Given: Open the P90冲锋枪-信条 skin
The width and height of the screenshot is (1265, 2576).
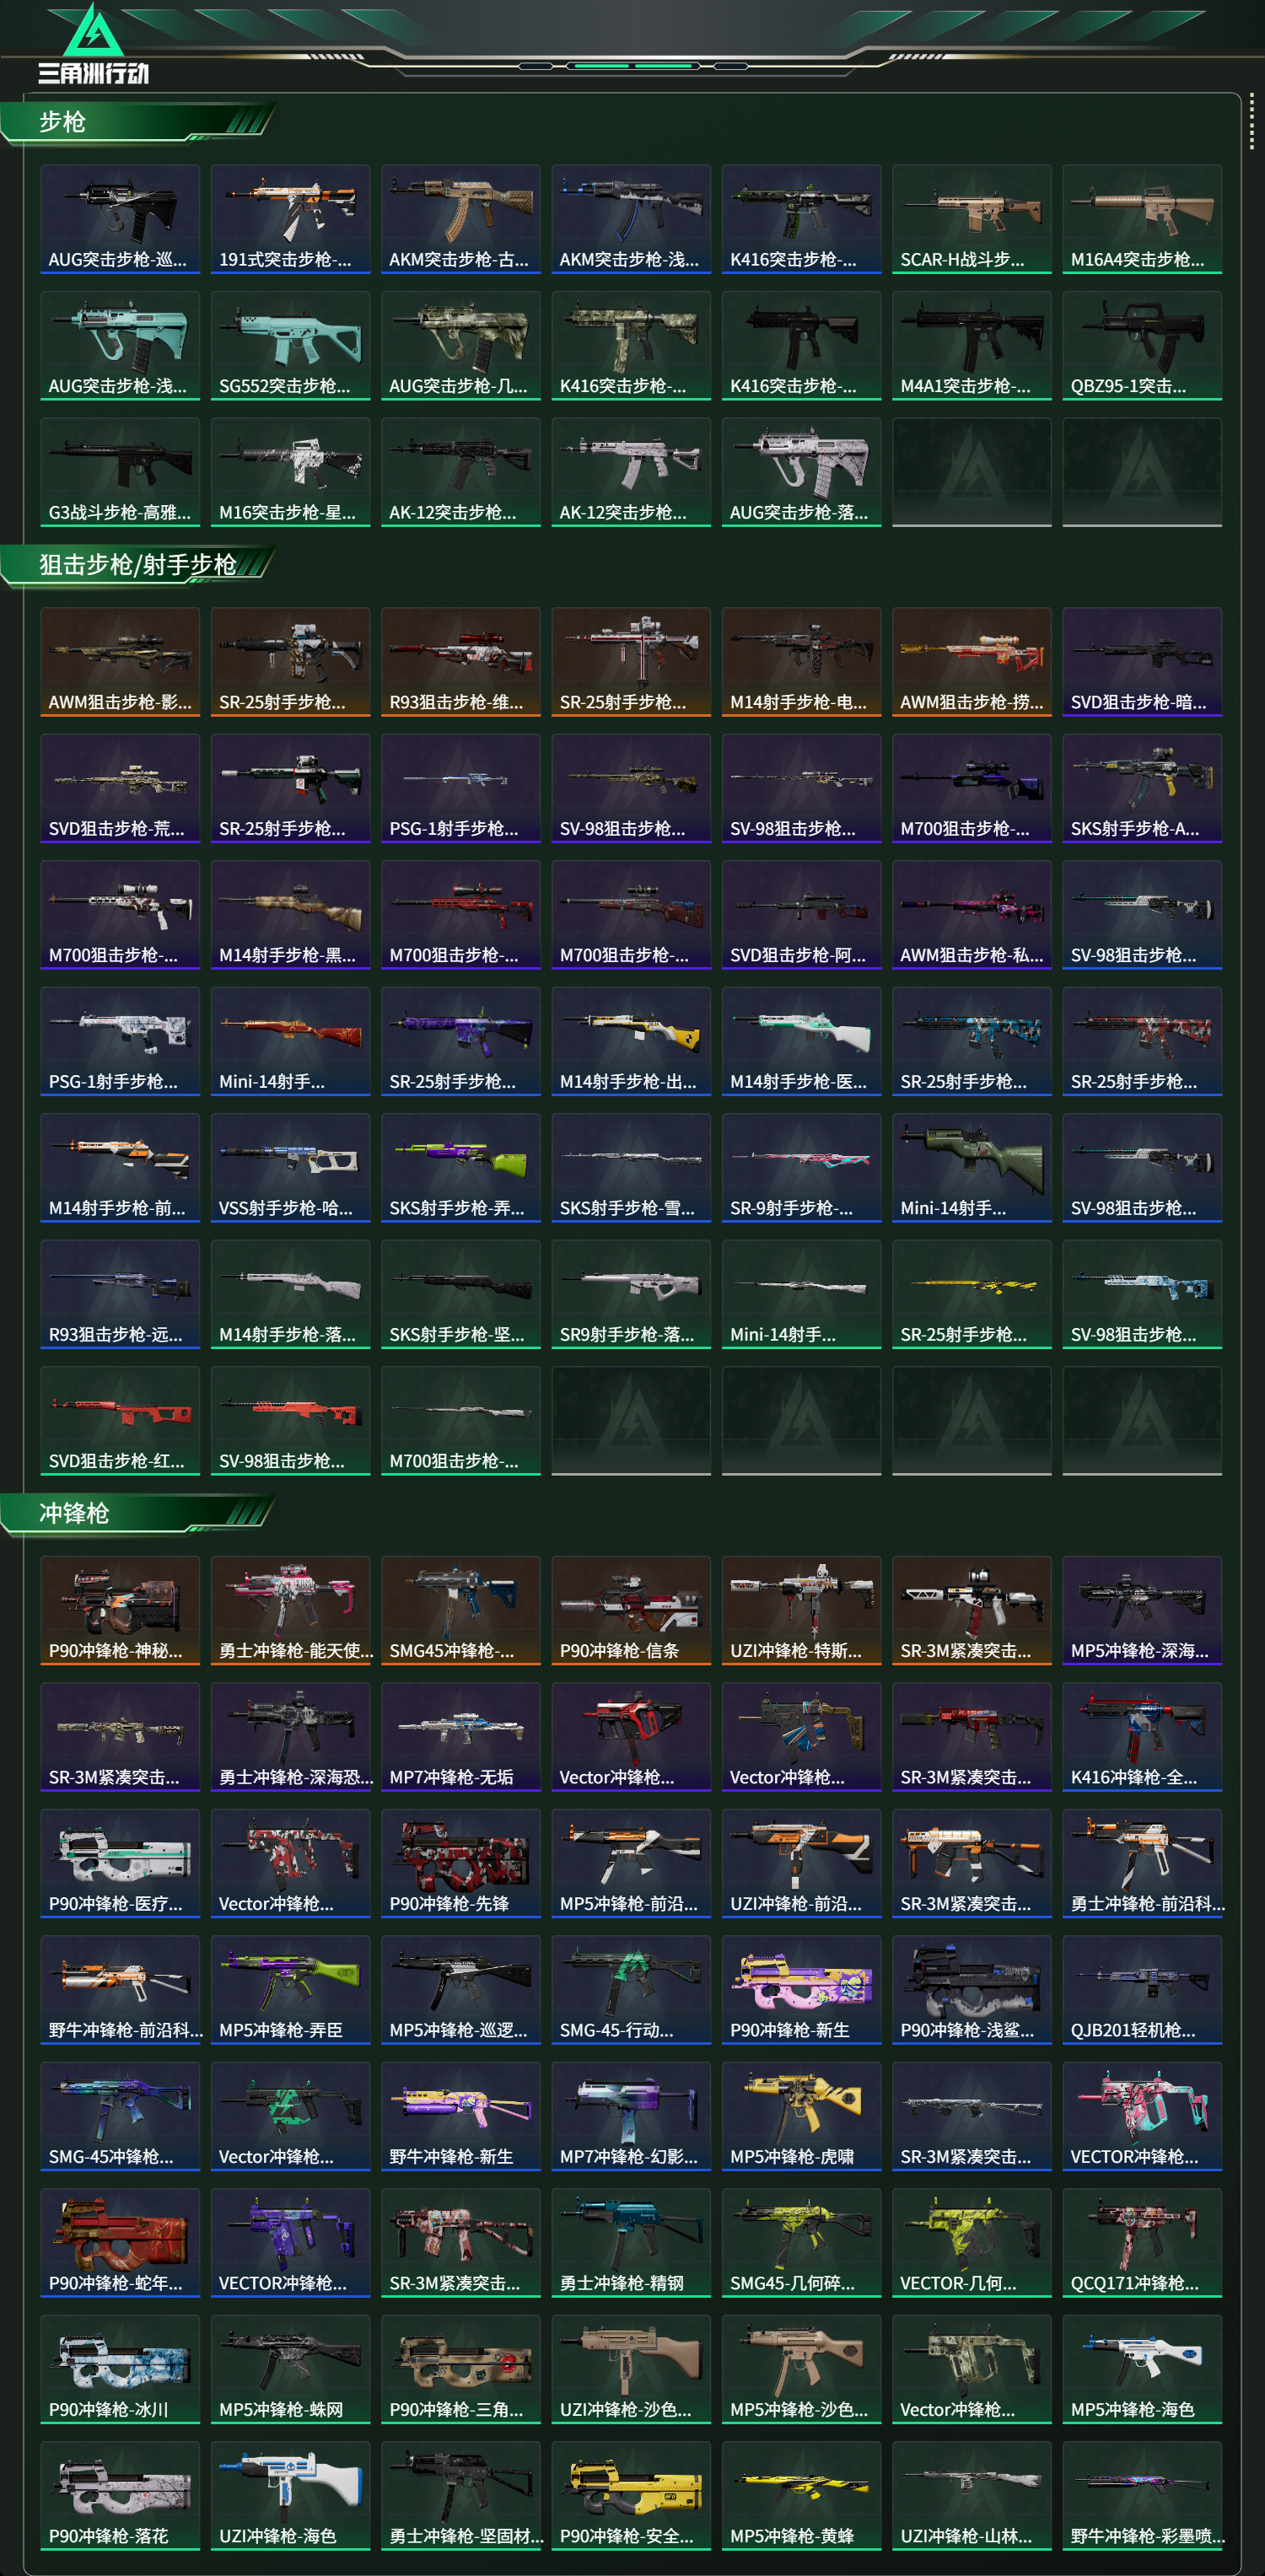Looking at the screenshot, I should tap(631, 1610).
